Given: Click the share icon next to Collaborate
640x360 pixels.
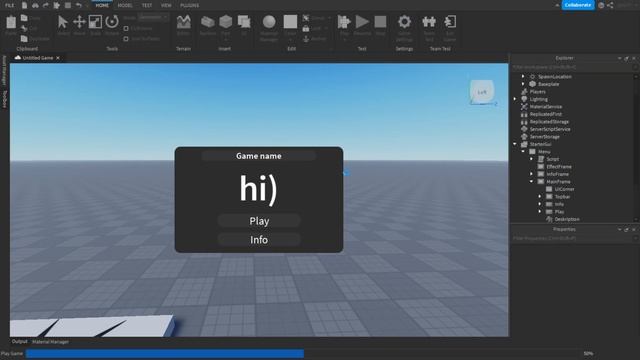Looking at the screenshot, I should pyautogui.click(x=610, y=5).
